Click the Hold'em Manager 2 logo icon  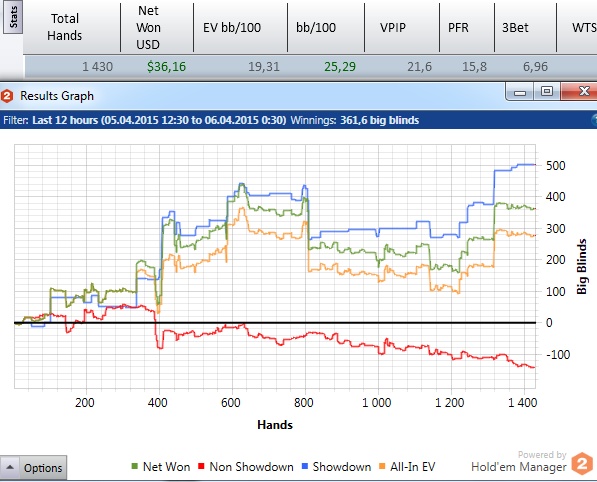tap(582, 464)
